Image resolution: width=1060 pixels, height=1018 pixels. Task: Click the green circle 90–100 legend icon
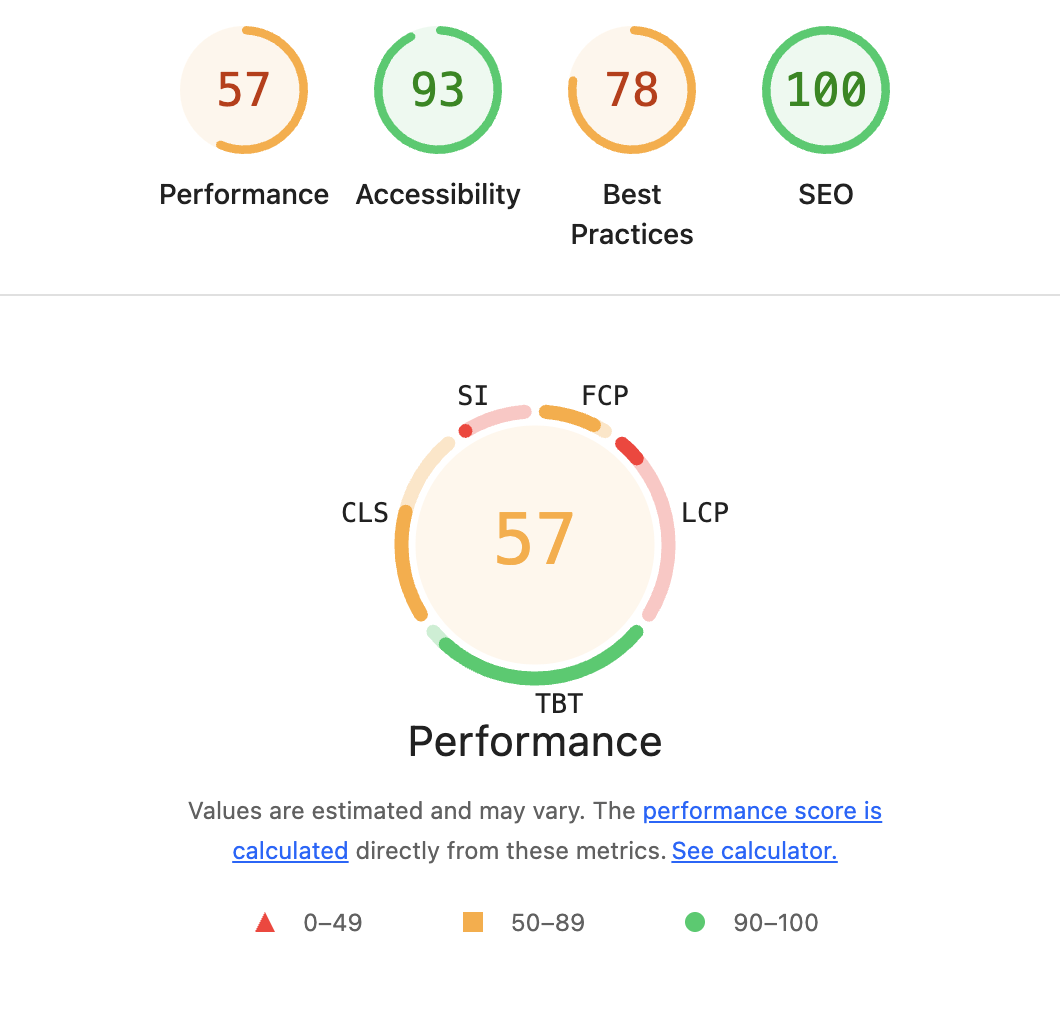tap(694, 922)
